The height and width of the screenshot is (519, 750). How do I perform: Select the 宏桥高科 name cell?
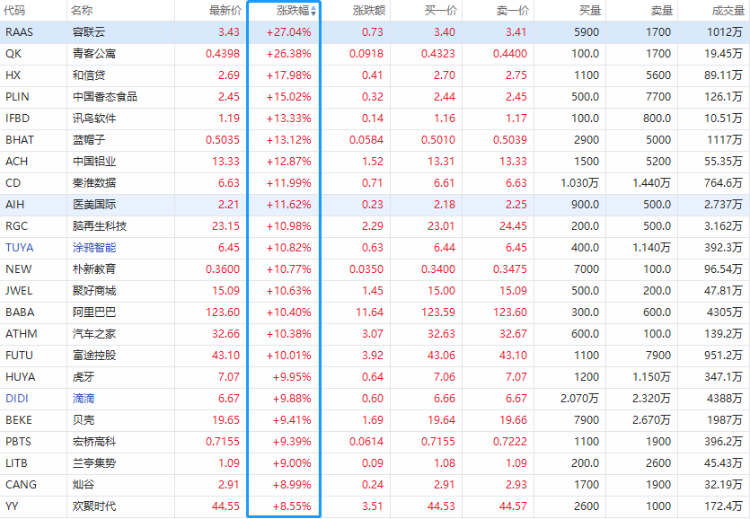pyautogui.click(x=94, y=442)
